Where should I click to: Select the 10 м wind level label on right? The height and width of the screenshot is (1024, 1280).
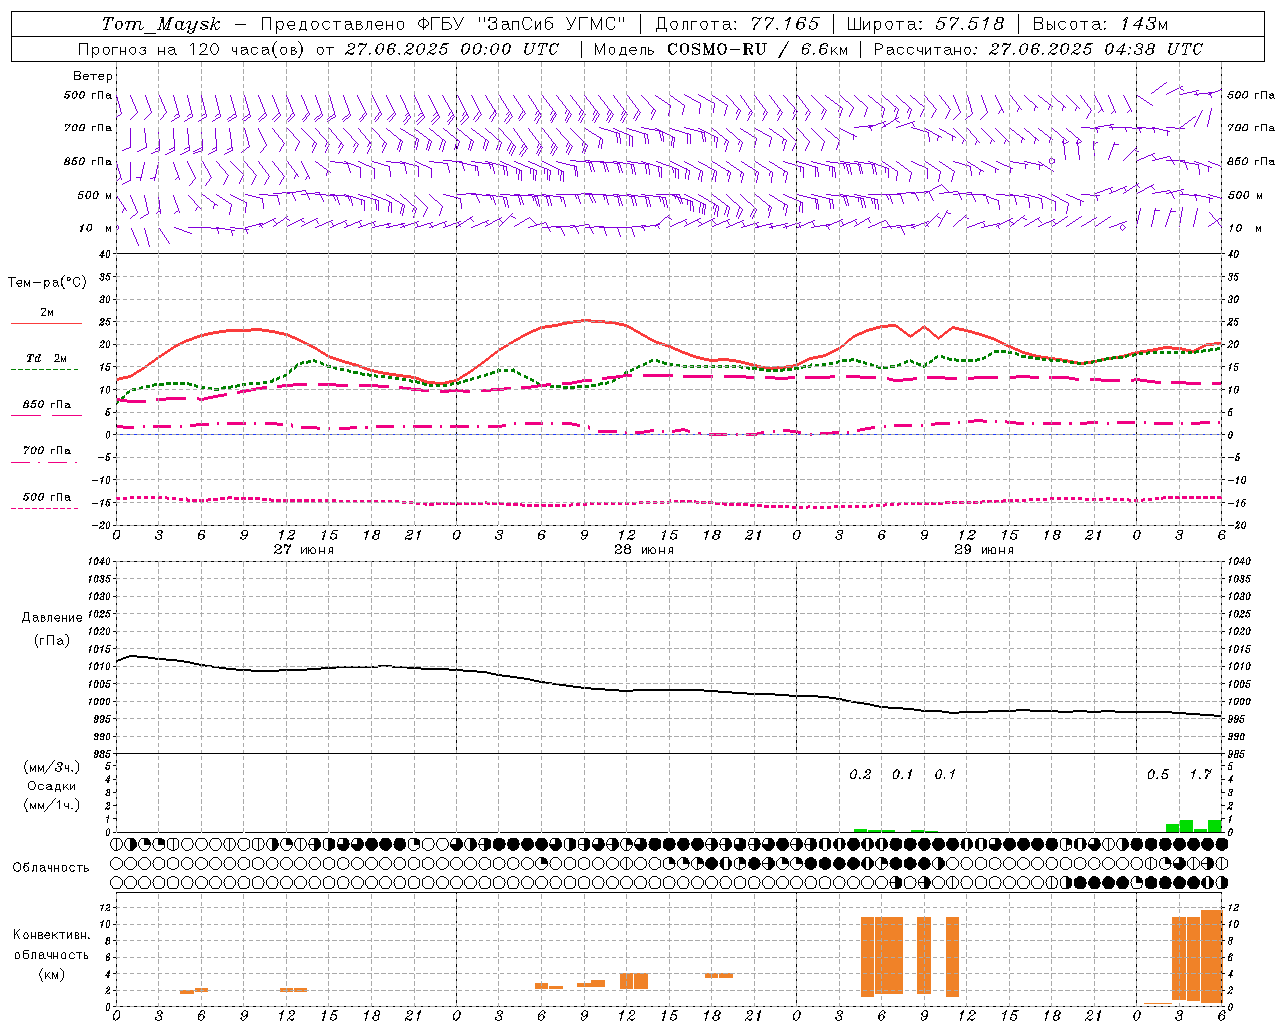1244,228
